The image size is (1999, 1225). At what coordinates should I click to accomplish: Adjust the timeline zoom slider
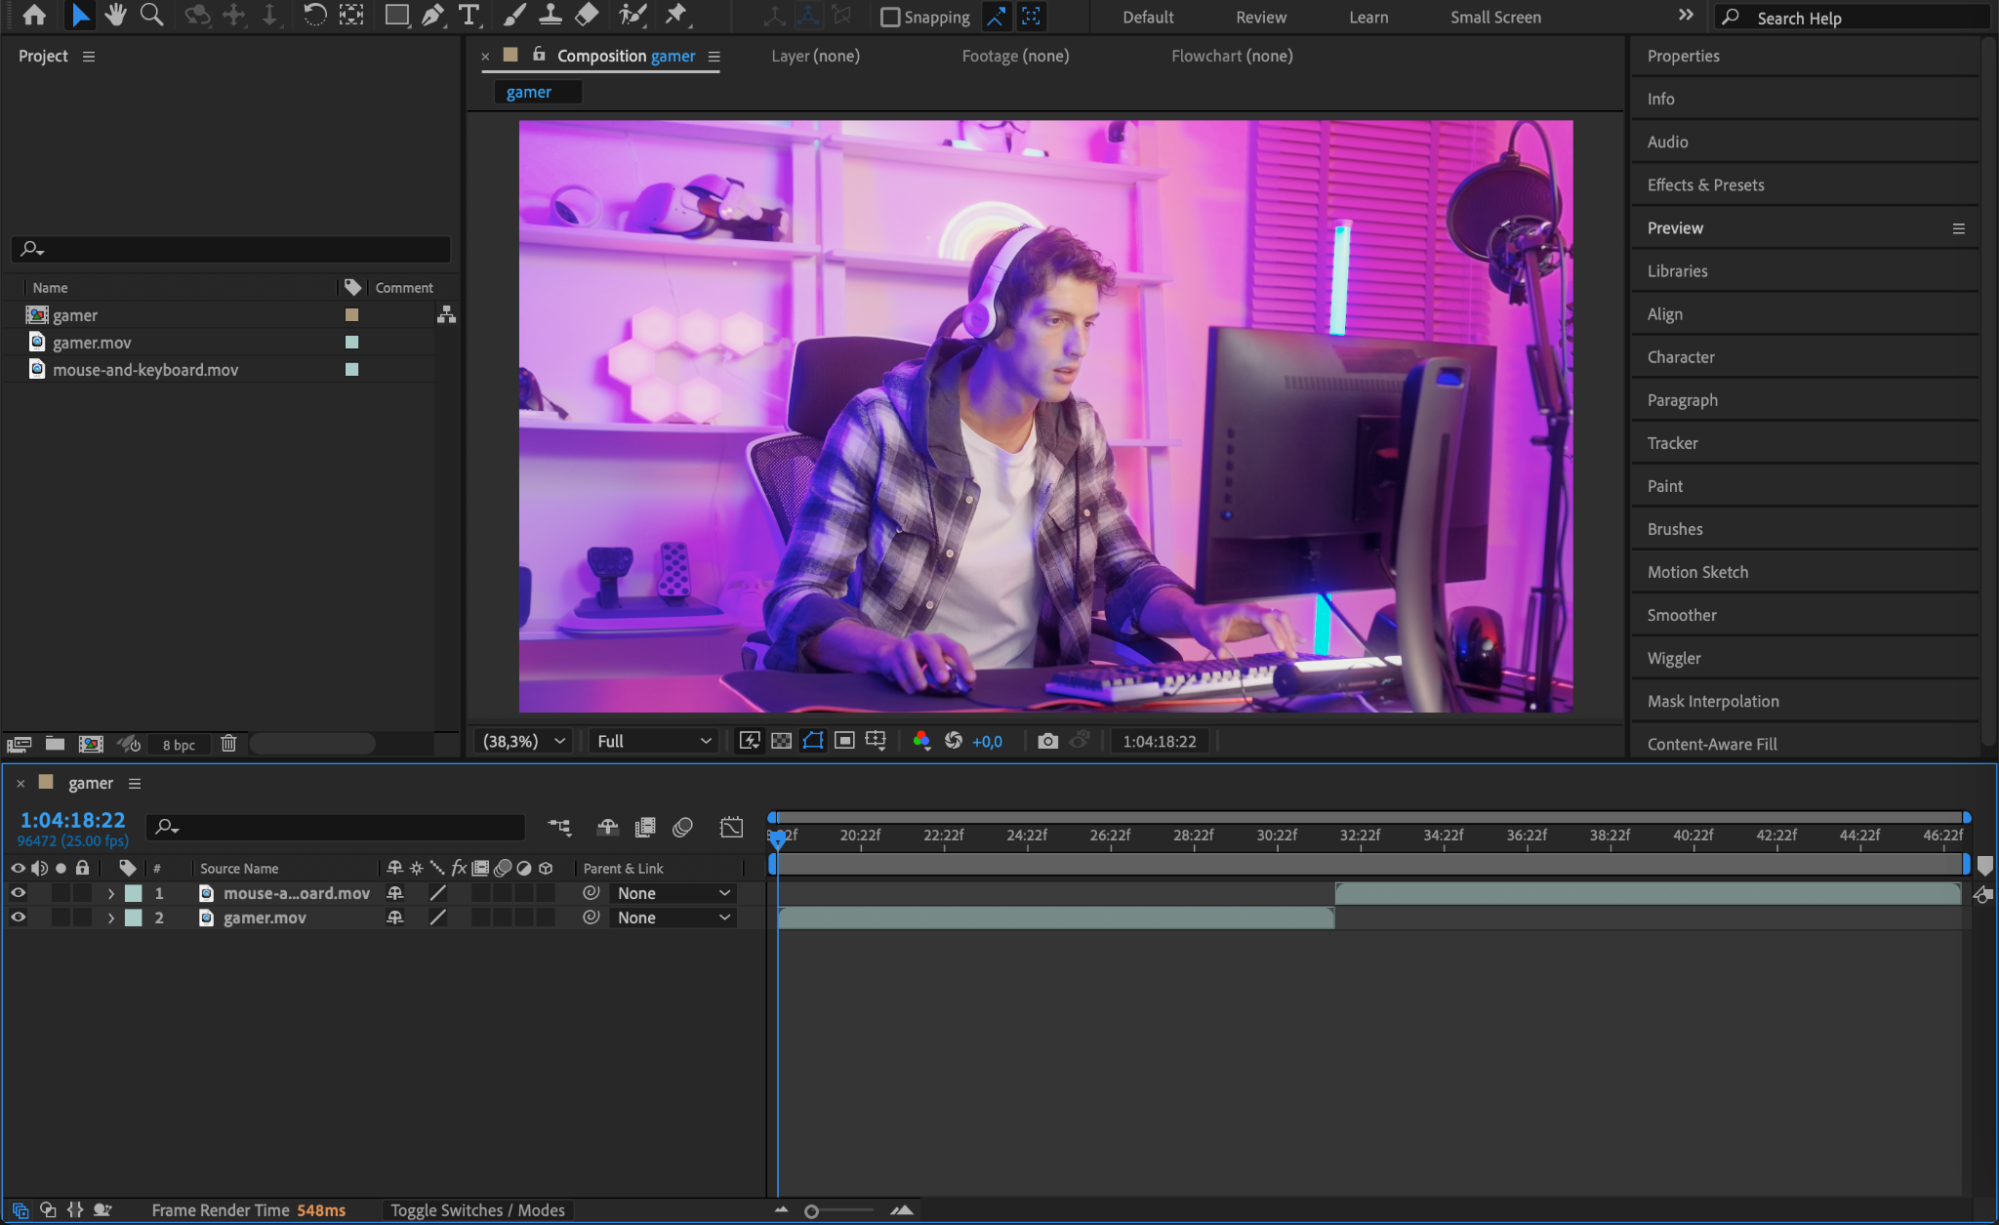tap(811, 1211)
